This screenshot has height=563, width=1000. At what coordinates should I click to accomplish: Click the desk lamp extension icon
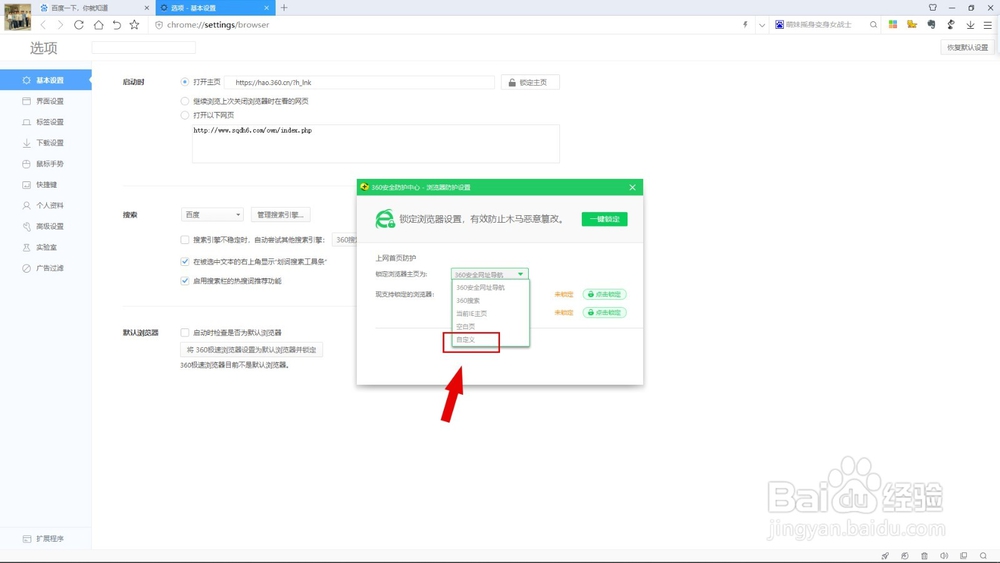[x=950, y=24]
